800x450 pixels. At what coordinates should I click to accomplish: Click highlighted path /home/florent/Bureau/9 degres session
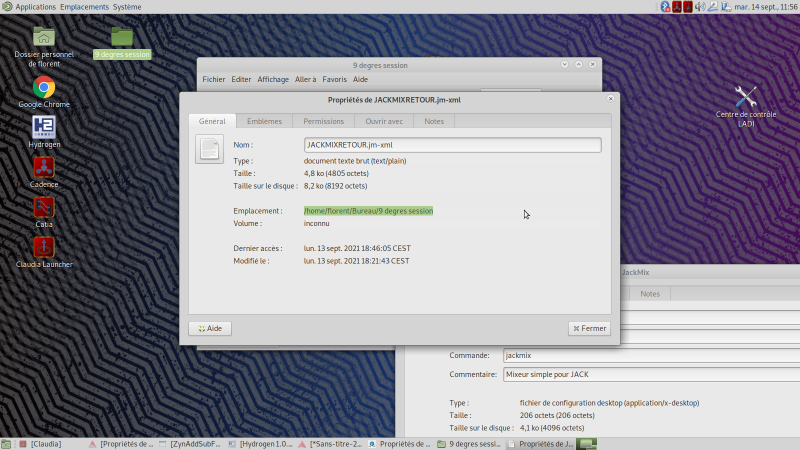368,211
